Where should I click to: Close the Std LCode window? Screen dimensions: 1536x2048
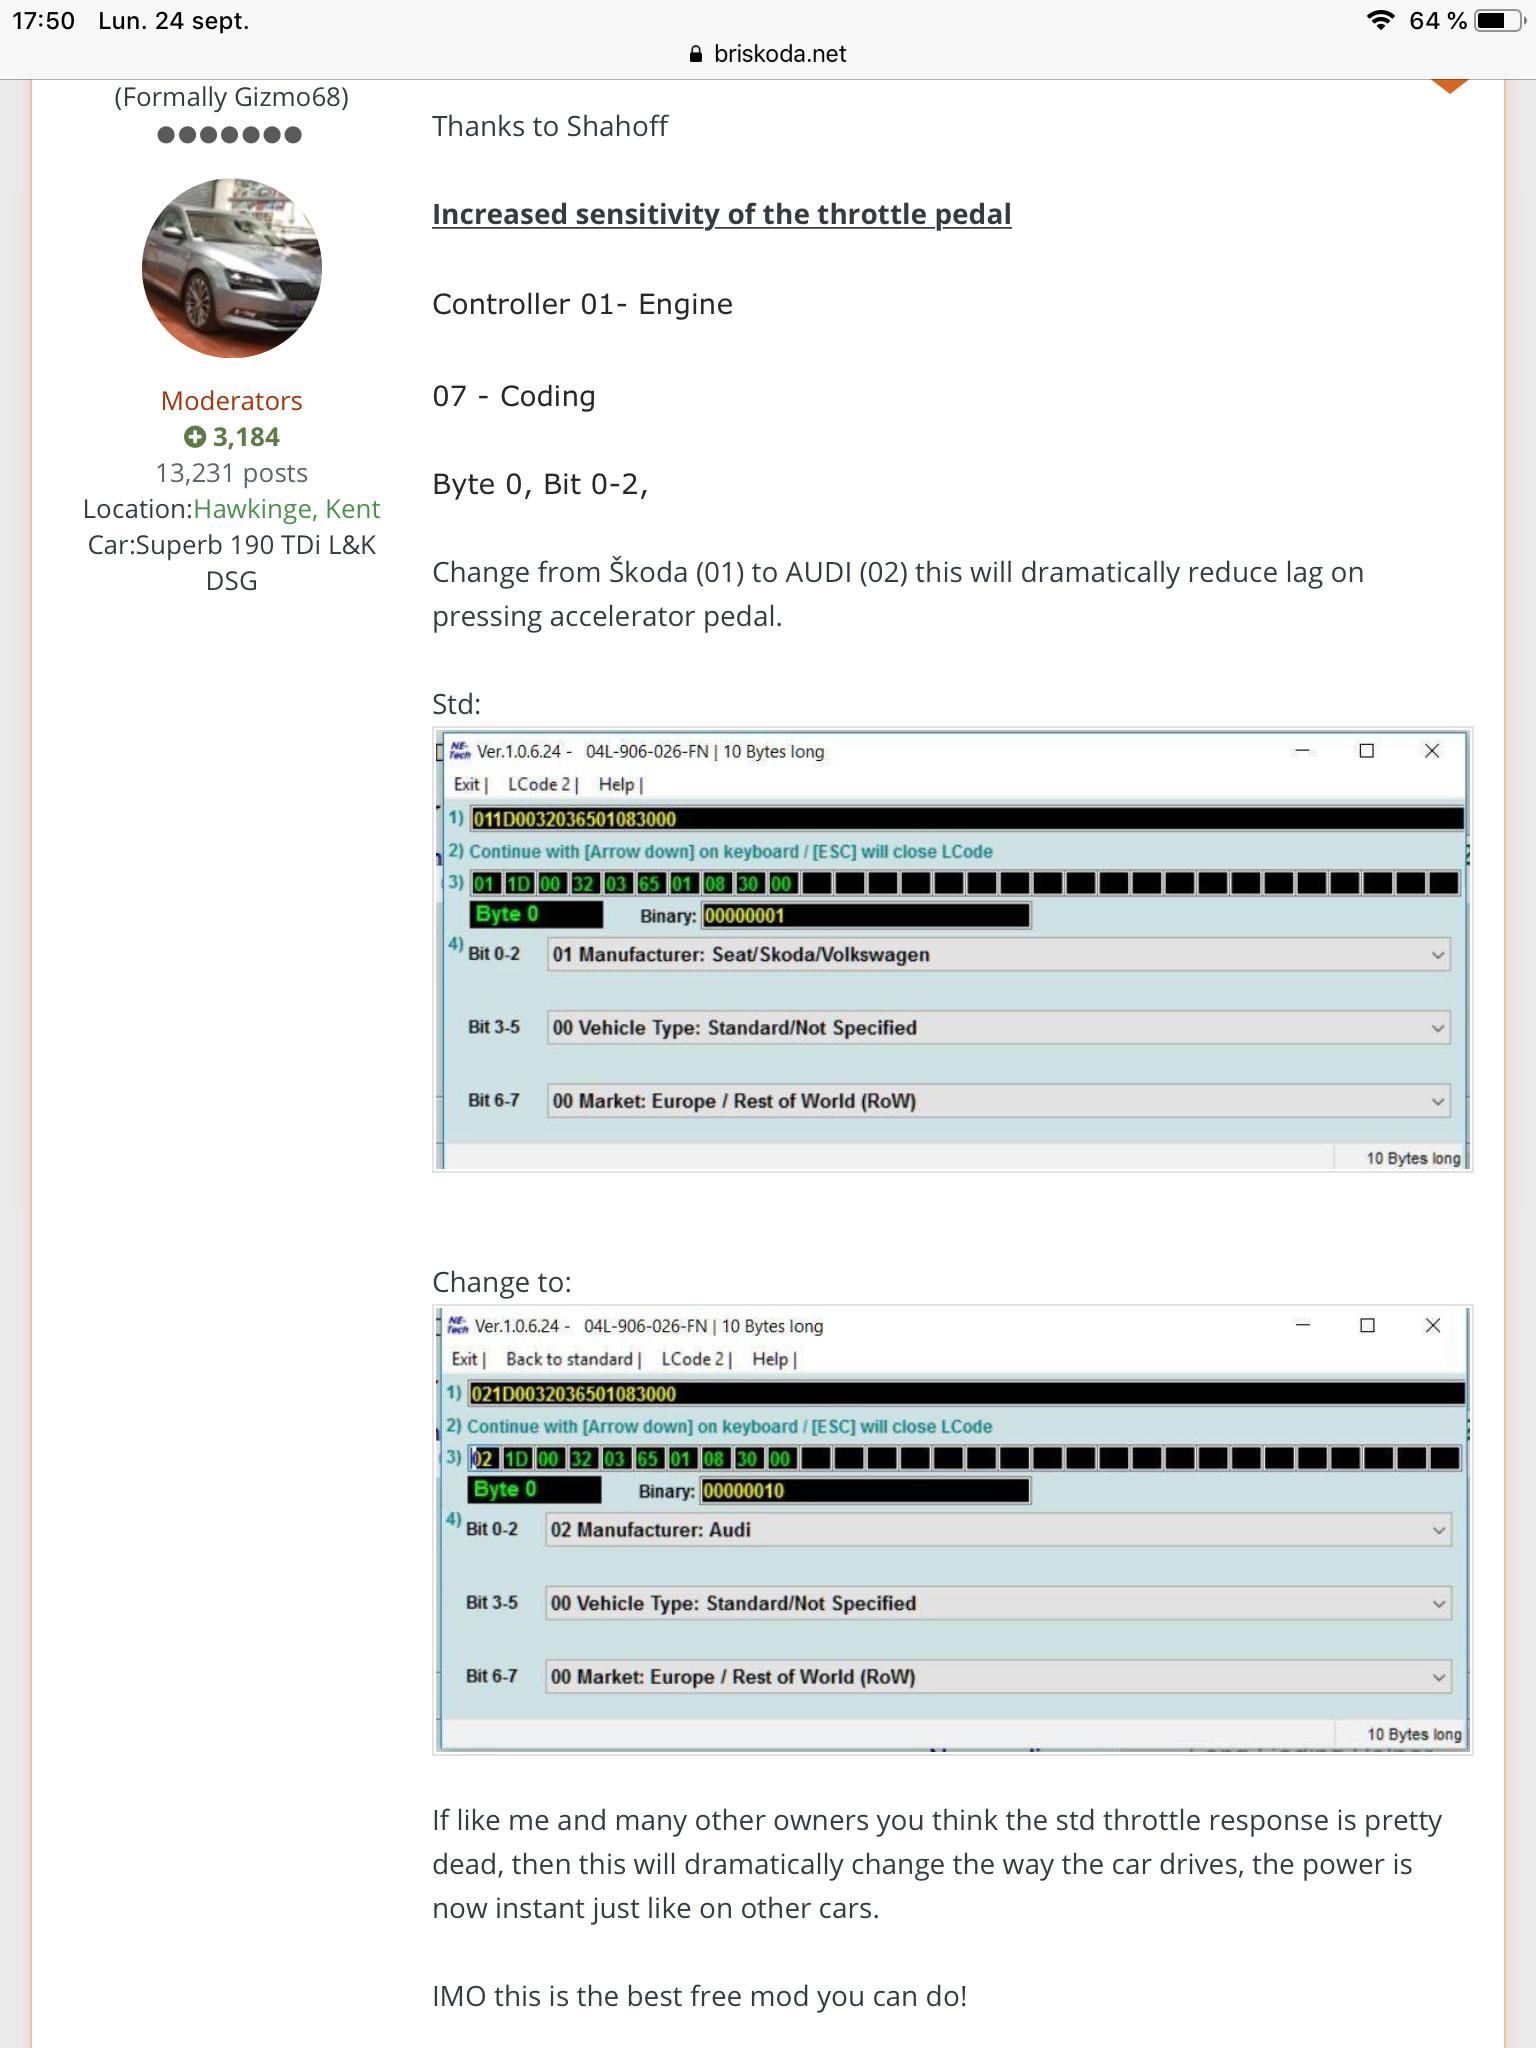click(x=1432, y=751)
